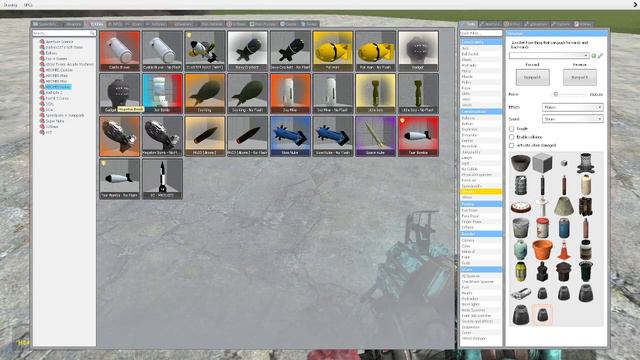Image resolution: width=640 pixels, height=360 pixels.
Task: Select the blue can model thumbnail
Action: [x=564, y=228]
